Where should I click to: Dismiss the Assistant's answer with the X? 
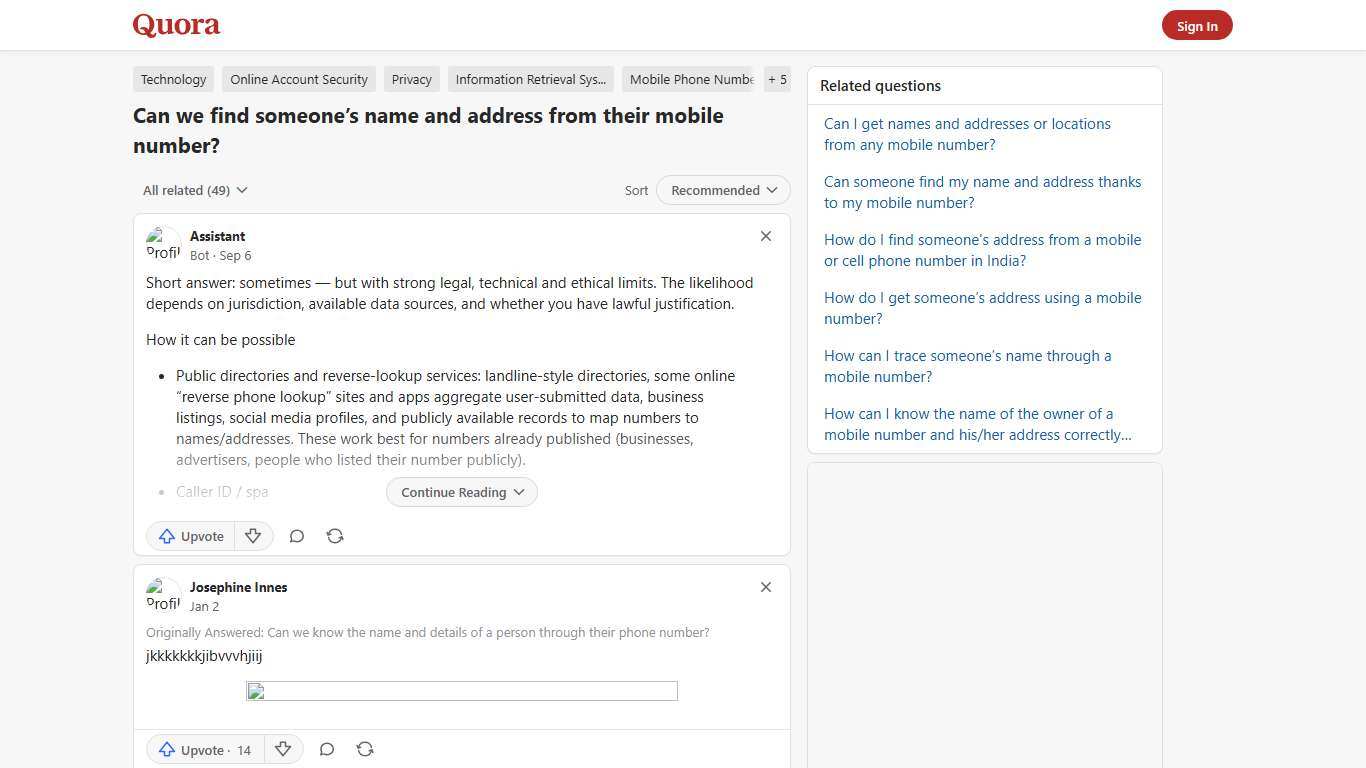point(765,236)
